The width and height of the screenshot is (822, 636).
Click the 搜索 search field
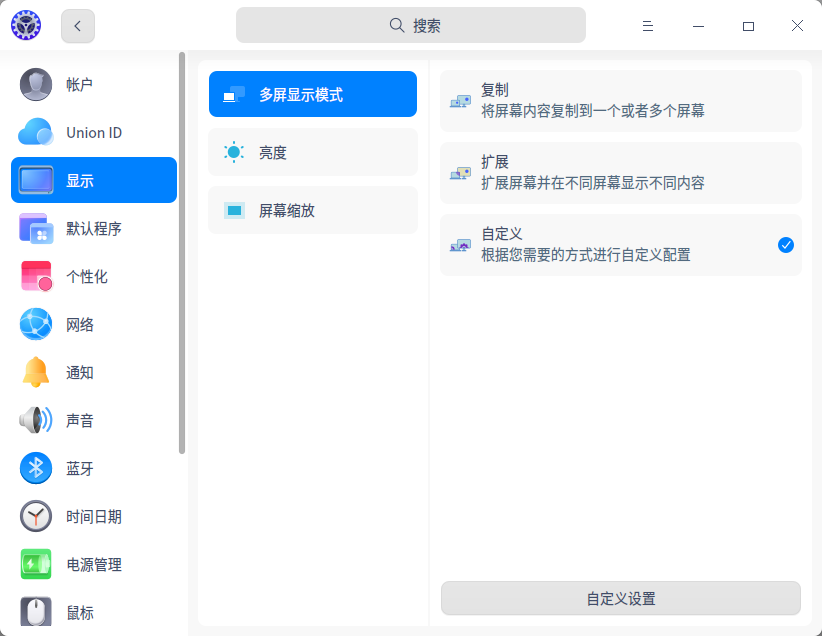(x=410, y=26)
